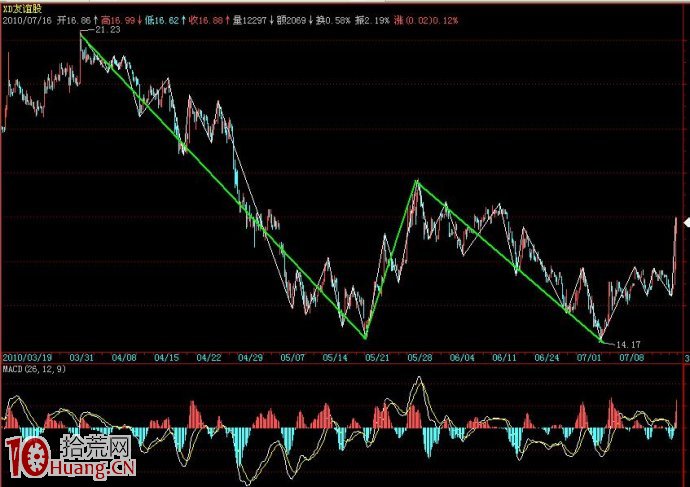Viewport: 690px width, 487px height.
Task: Click the 07/01 date axis label
Action: click(589, 358)
